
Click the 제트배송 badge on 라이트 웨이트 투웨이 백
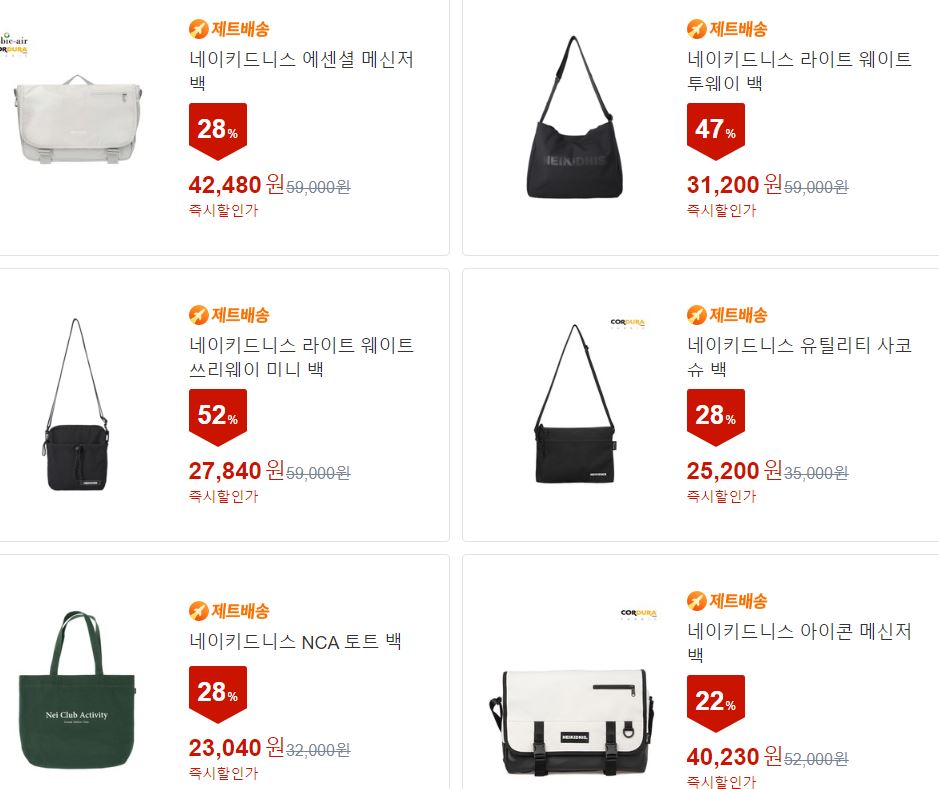[x=727, y=29]
